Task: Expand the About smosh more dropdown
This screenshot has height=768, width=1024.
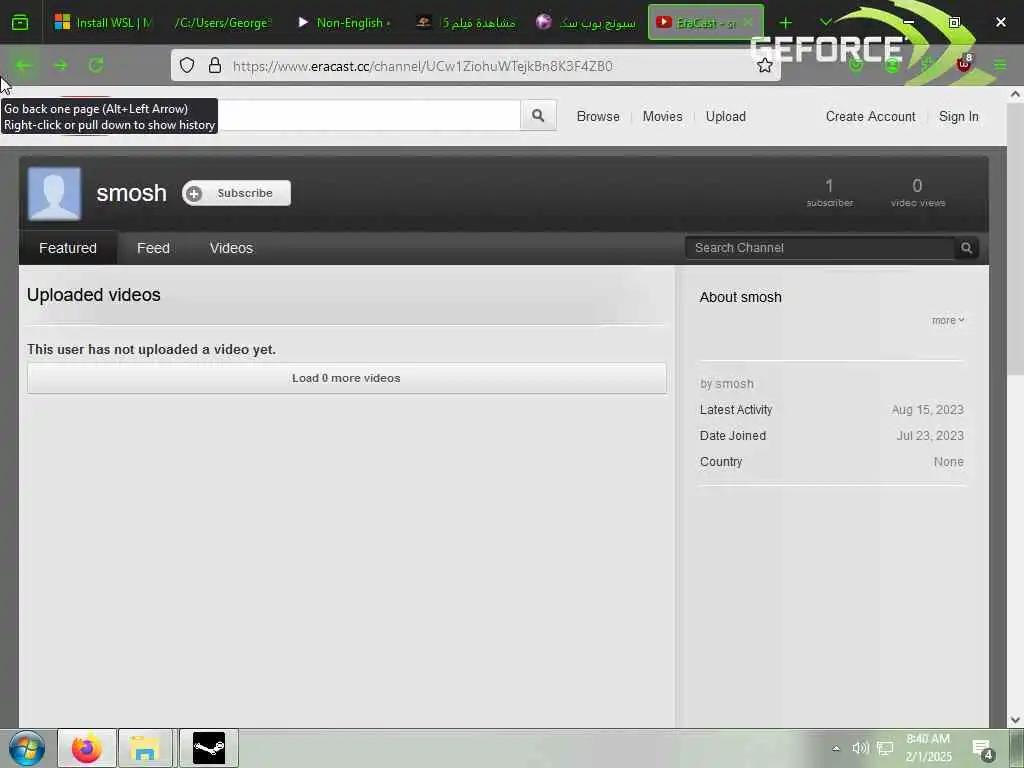Action: tap(948, 321)
